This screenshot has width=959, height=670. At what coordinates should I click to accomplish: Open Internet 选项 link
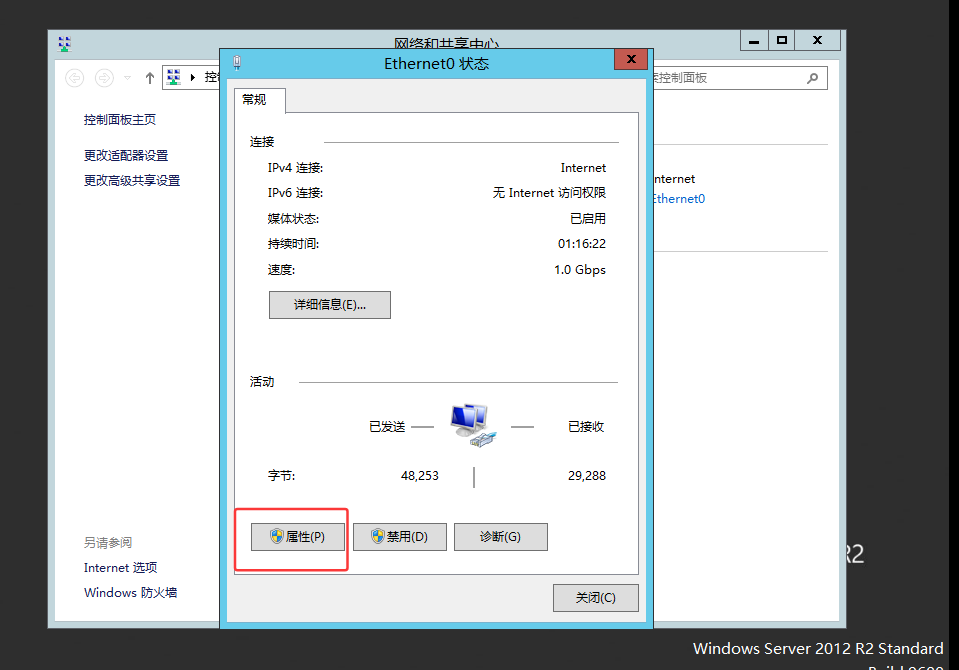coord(120,568)
